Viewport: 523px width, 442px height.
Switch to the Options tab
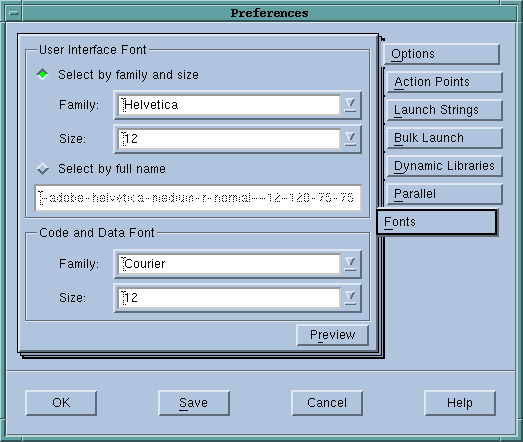tap(441, 54)
